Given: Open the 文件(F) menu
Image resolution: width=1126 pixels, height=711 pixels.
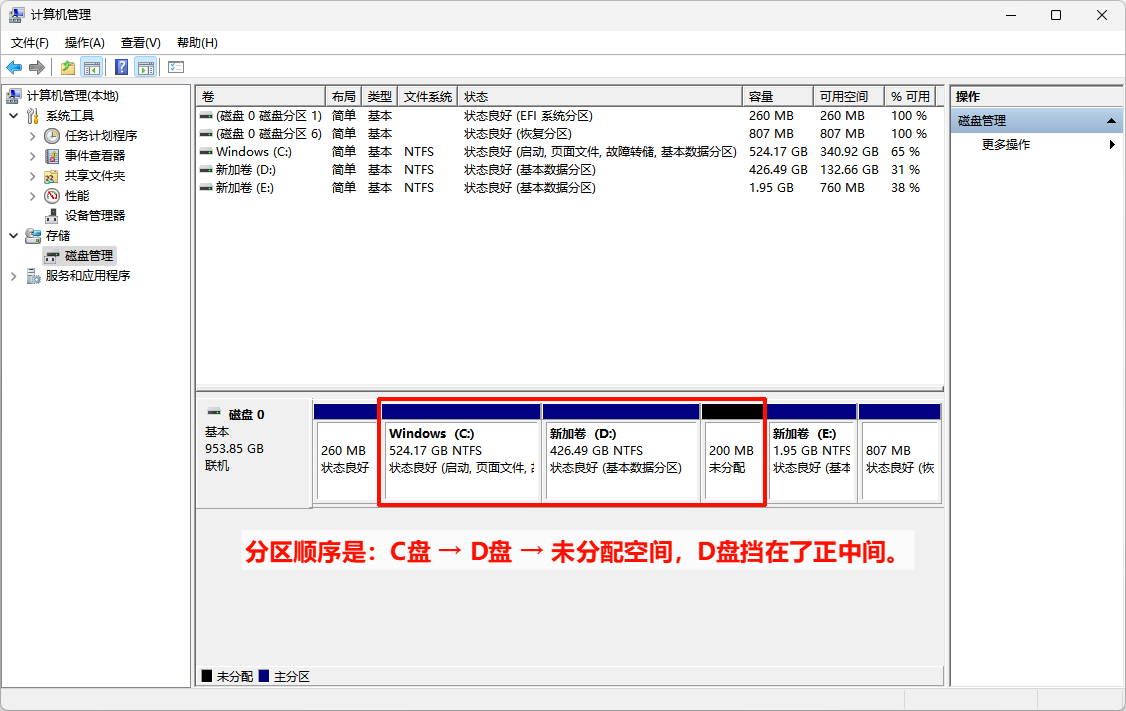Looking at the screenshot, I should pos(29,43).
